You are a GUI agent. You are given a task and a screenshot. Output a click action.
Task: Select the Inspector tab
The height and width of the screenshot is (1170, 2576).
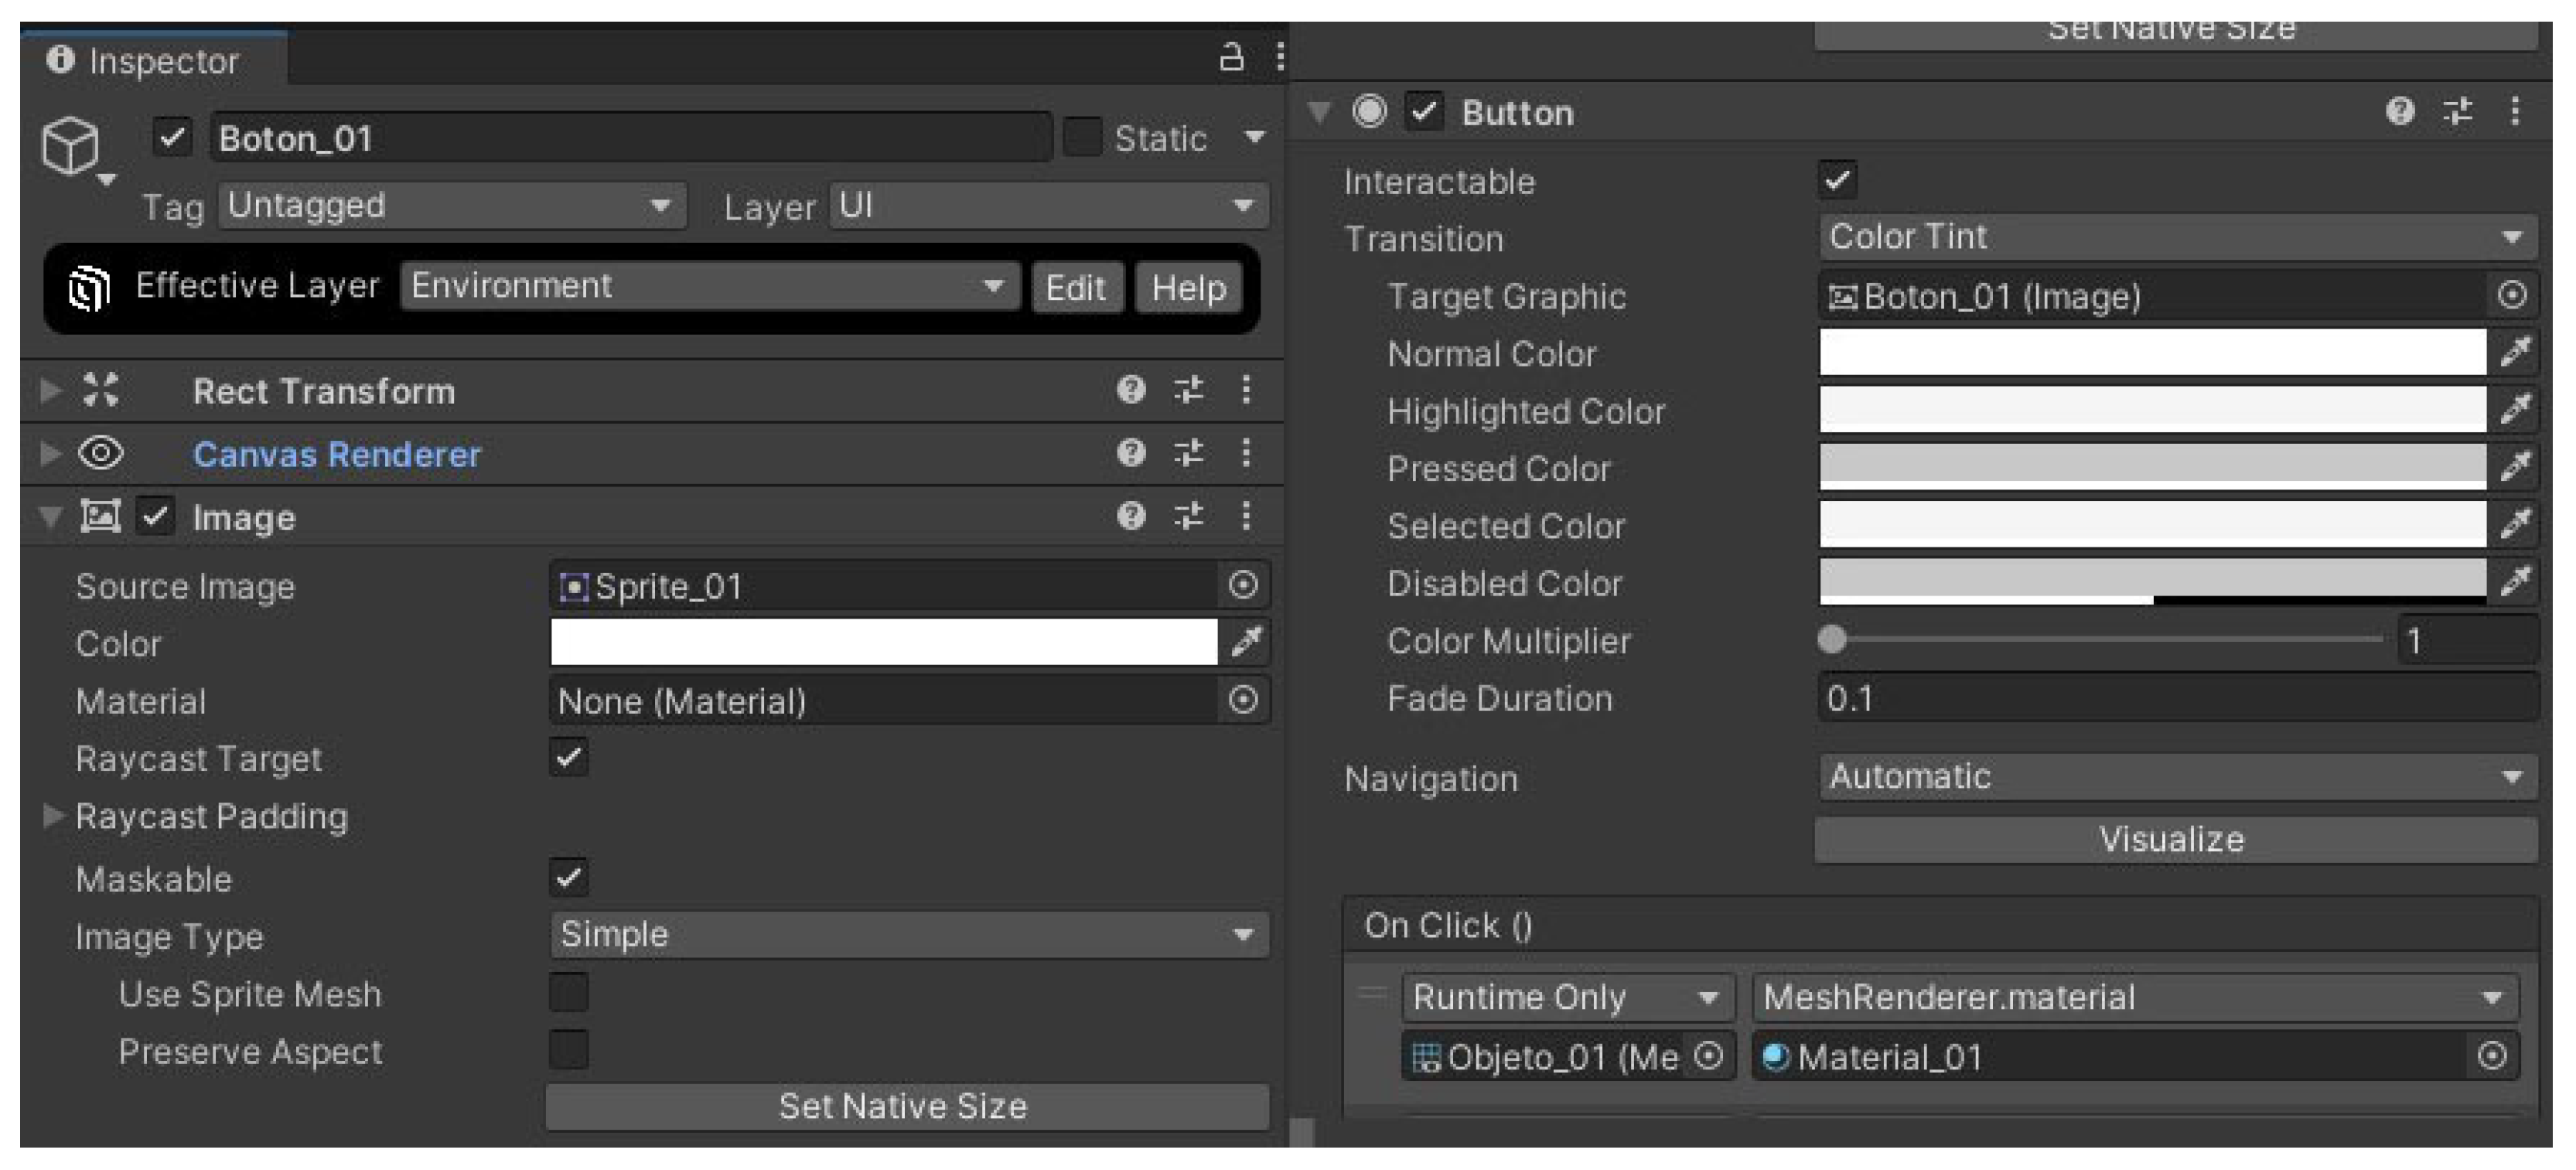click(152, 61)
